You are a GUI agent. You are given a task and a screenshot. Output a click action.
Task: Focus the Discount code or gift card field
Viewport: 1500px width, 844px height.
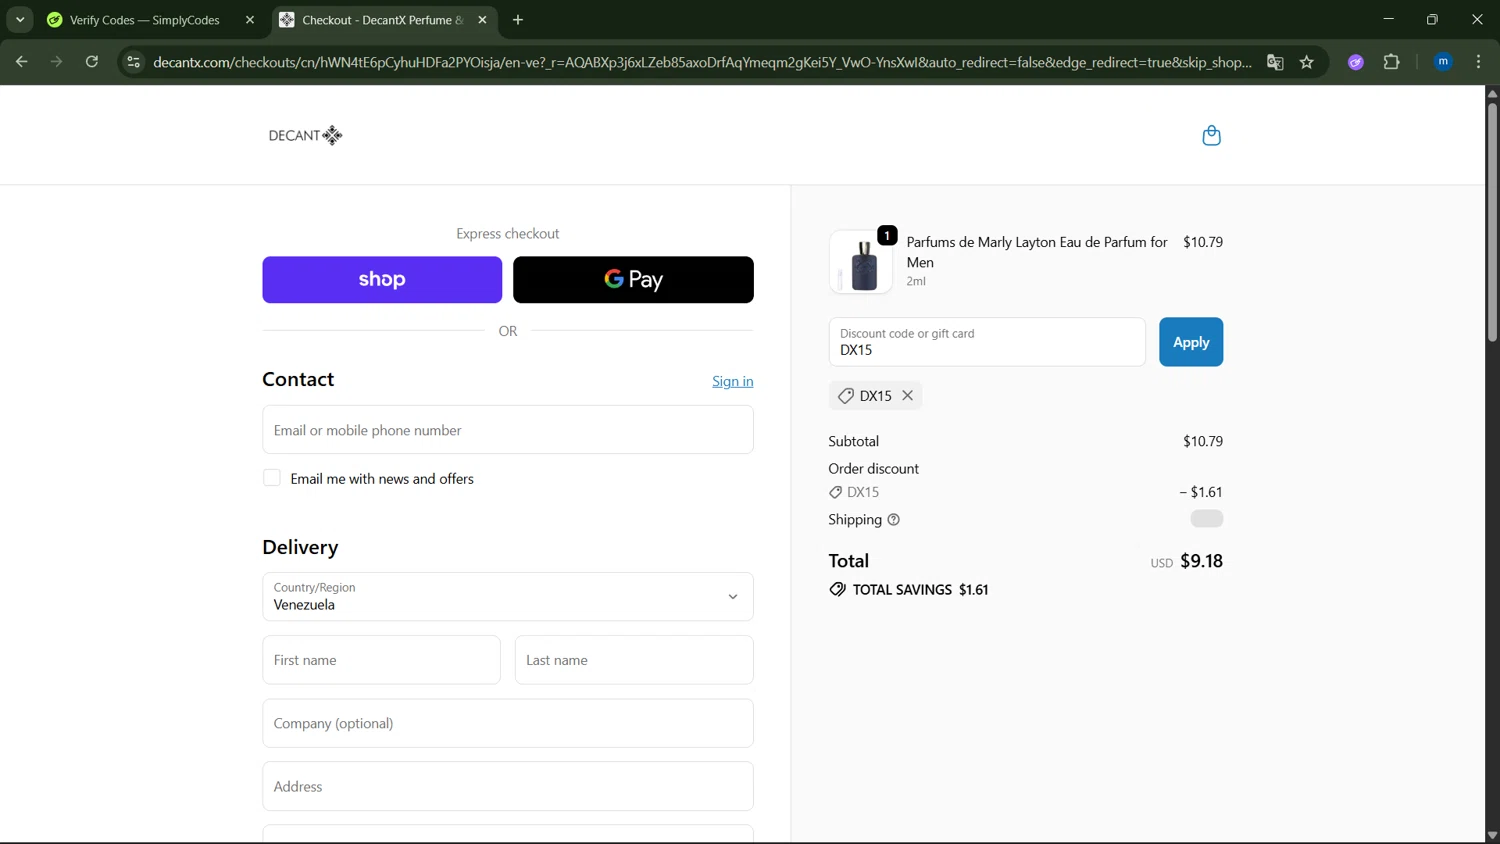pyautogui.click(x=987, y=342)
